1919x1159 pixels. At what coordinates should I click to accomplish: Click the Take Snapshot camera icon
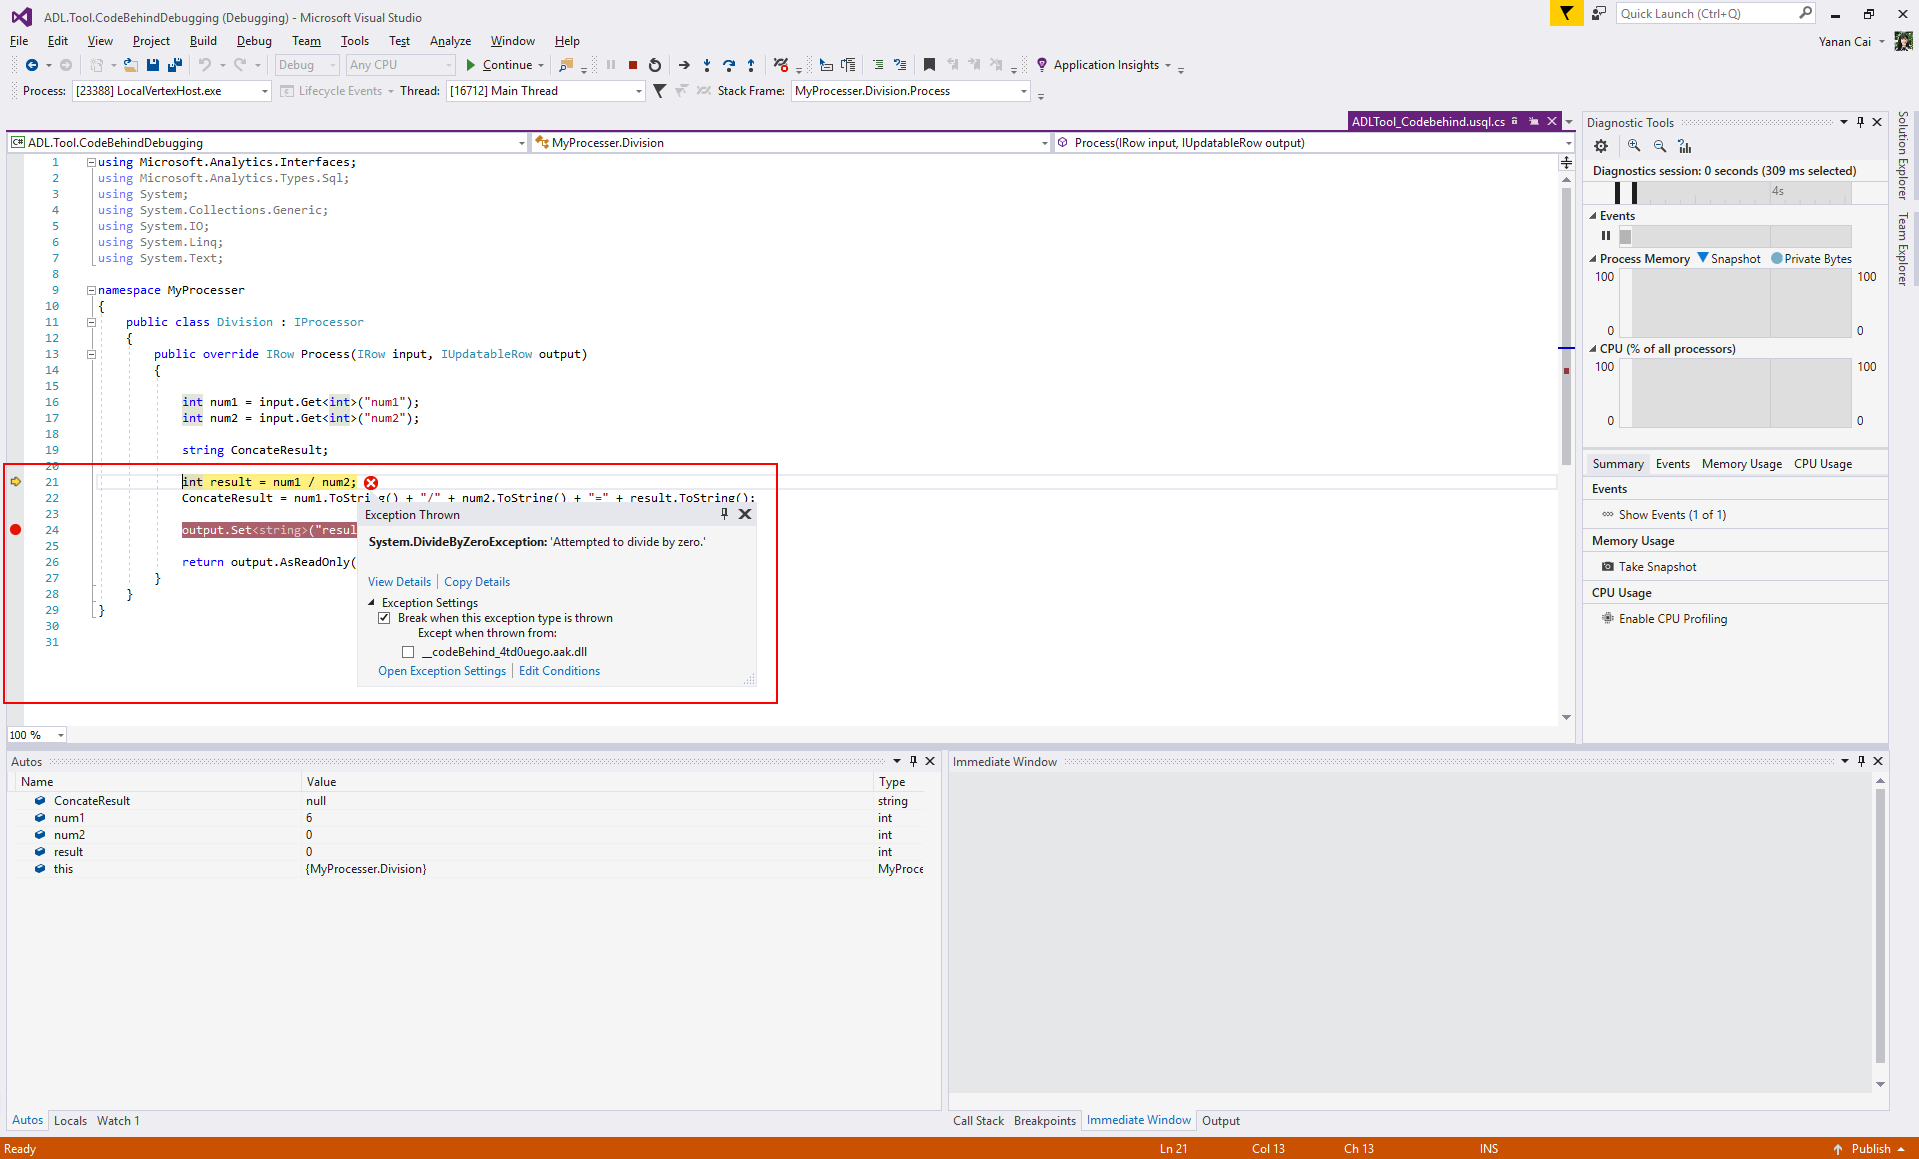[x=1608, y=567]
